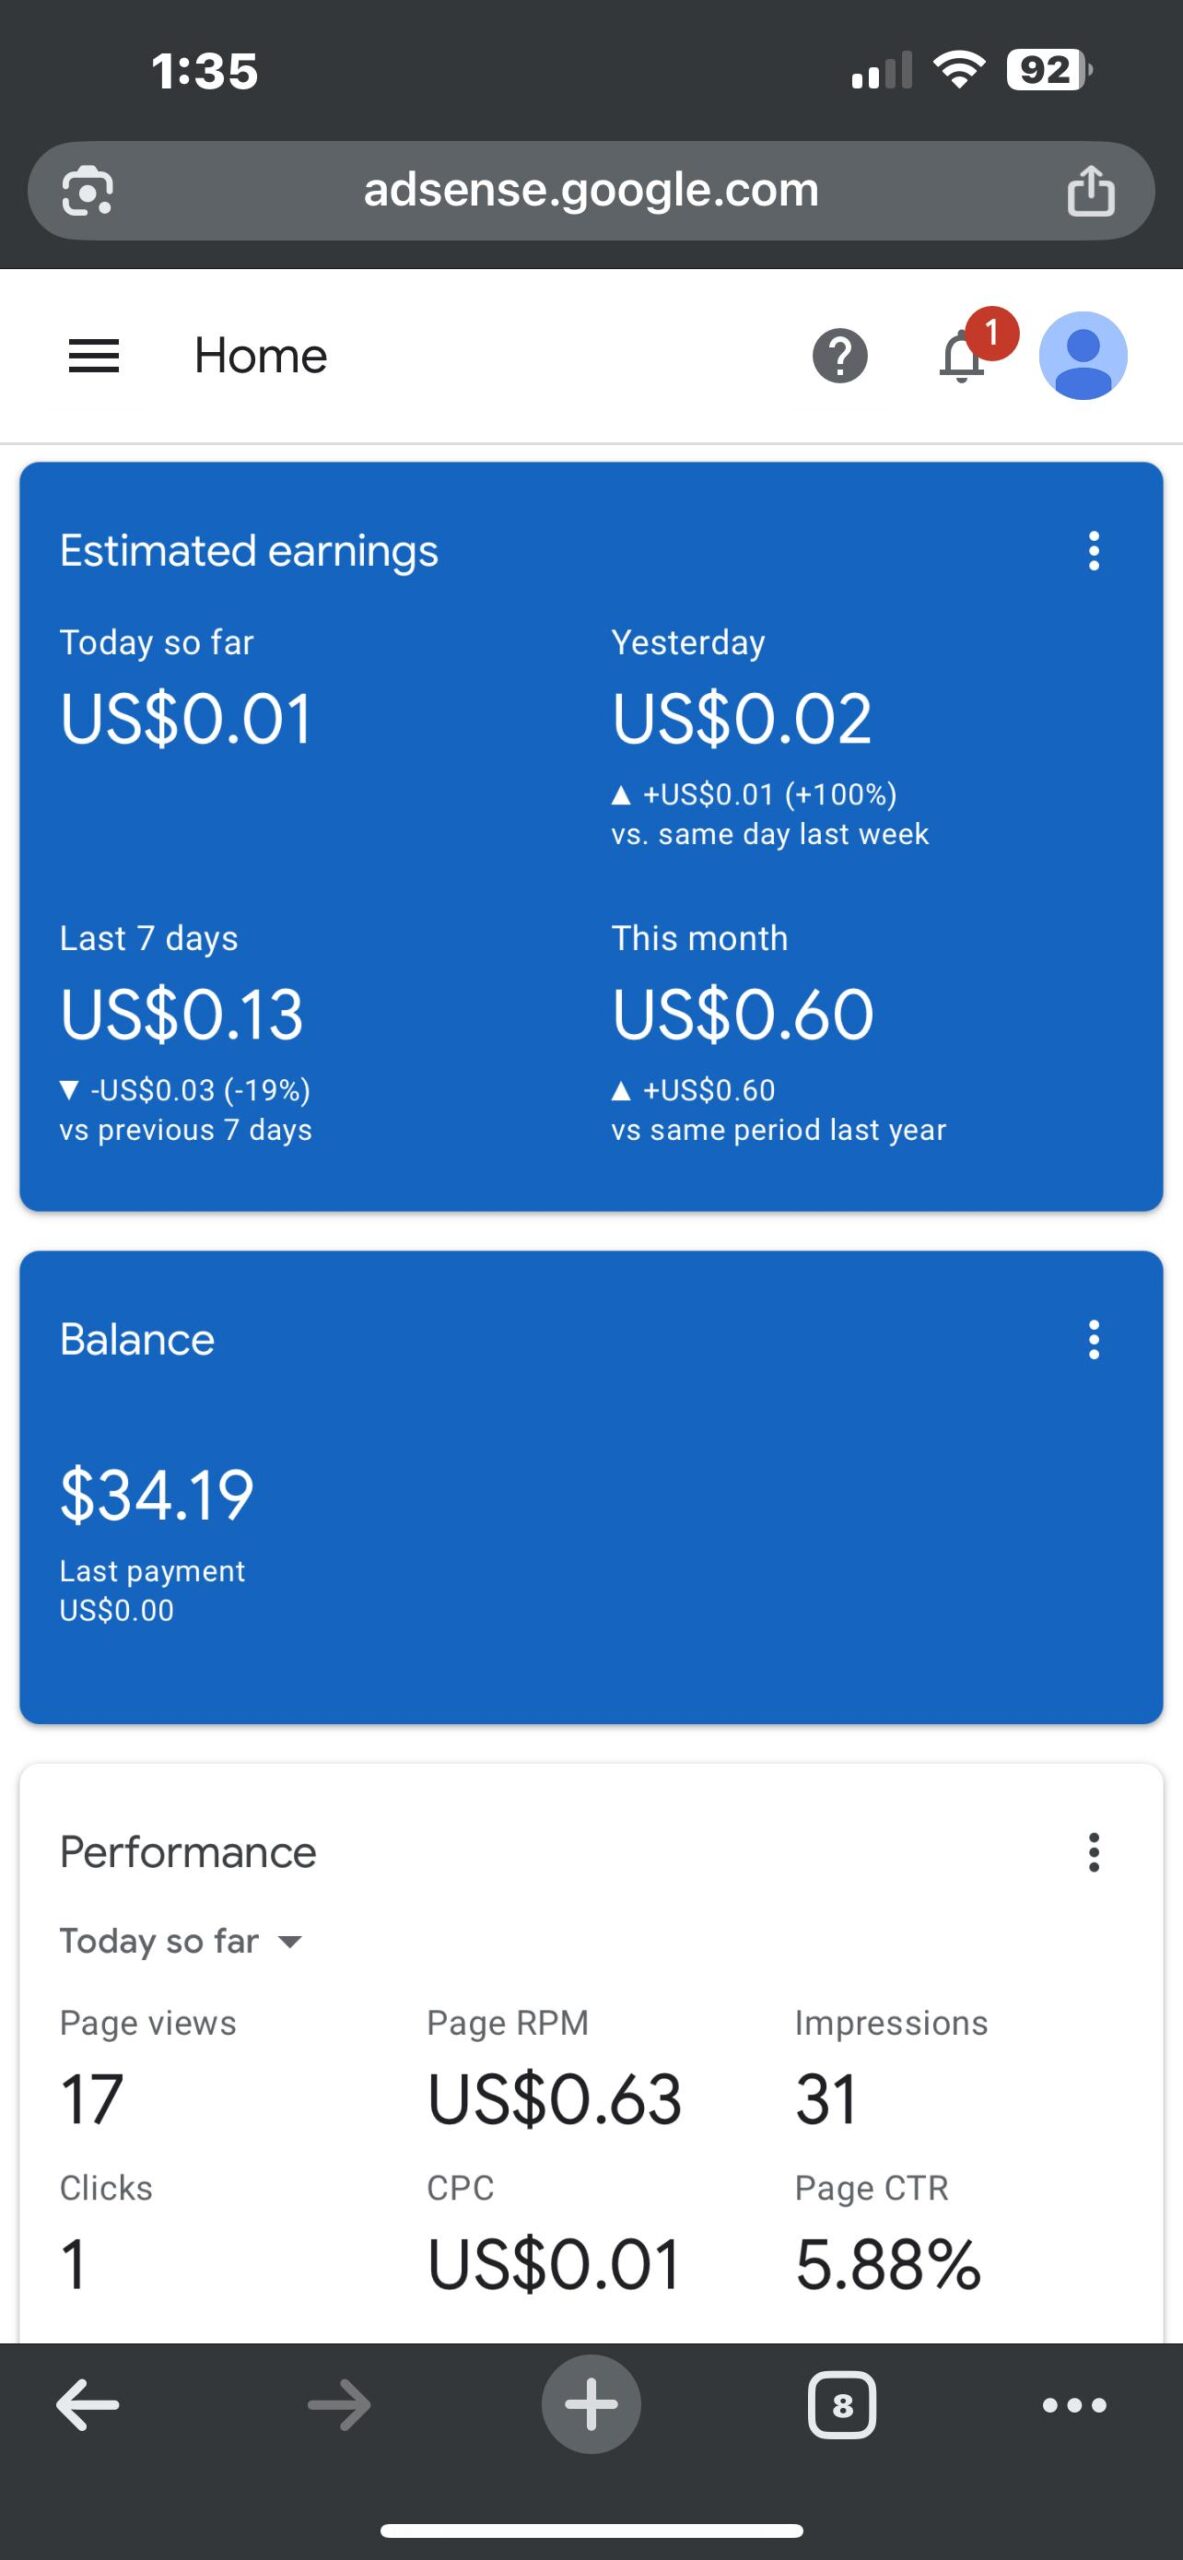Open Estimated earnings card options menu
Image resolution: width=1183 pixels, height=2560 pixels.
[1093, 551]
